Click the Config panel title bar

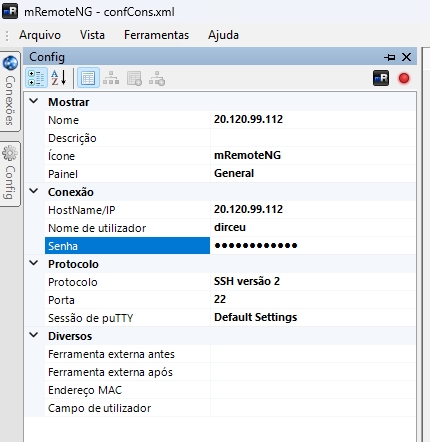click(220, 57)
